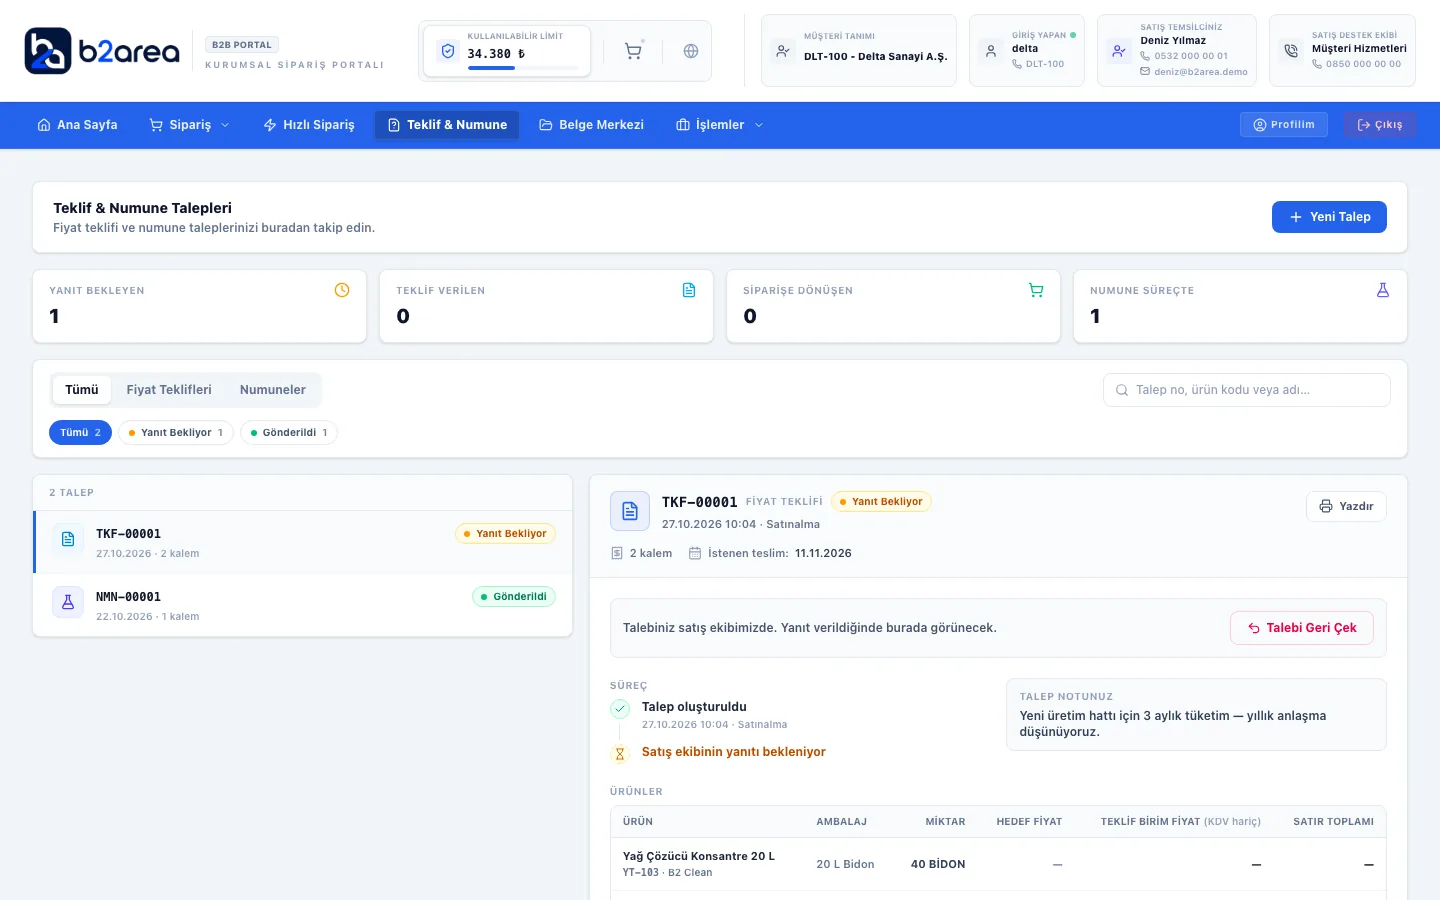This screenshot has height=900, width=1440.
Task: Click the large document icon in detail header
Action: (630, 511)
